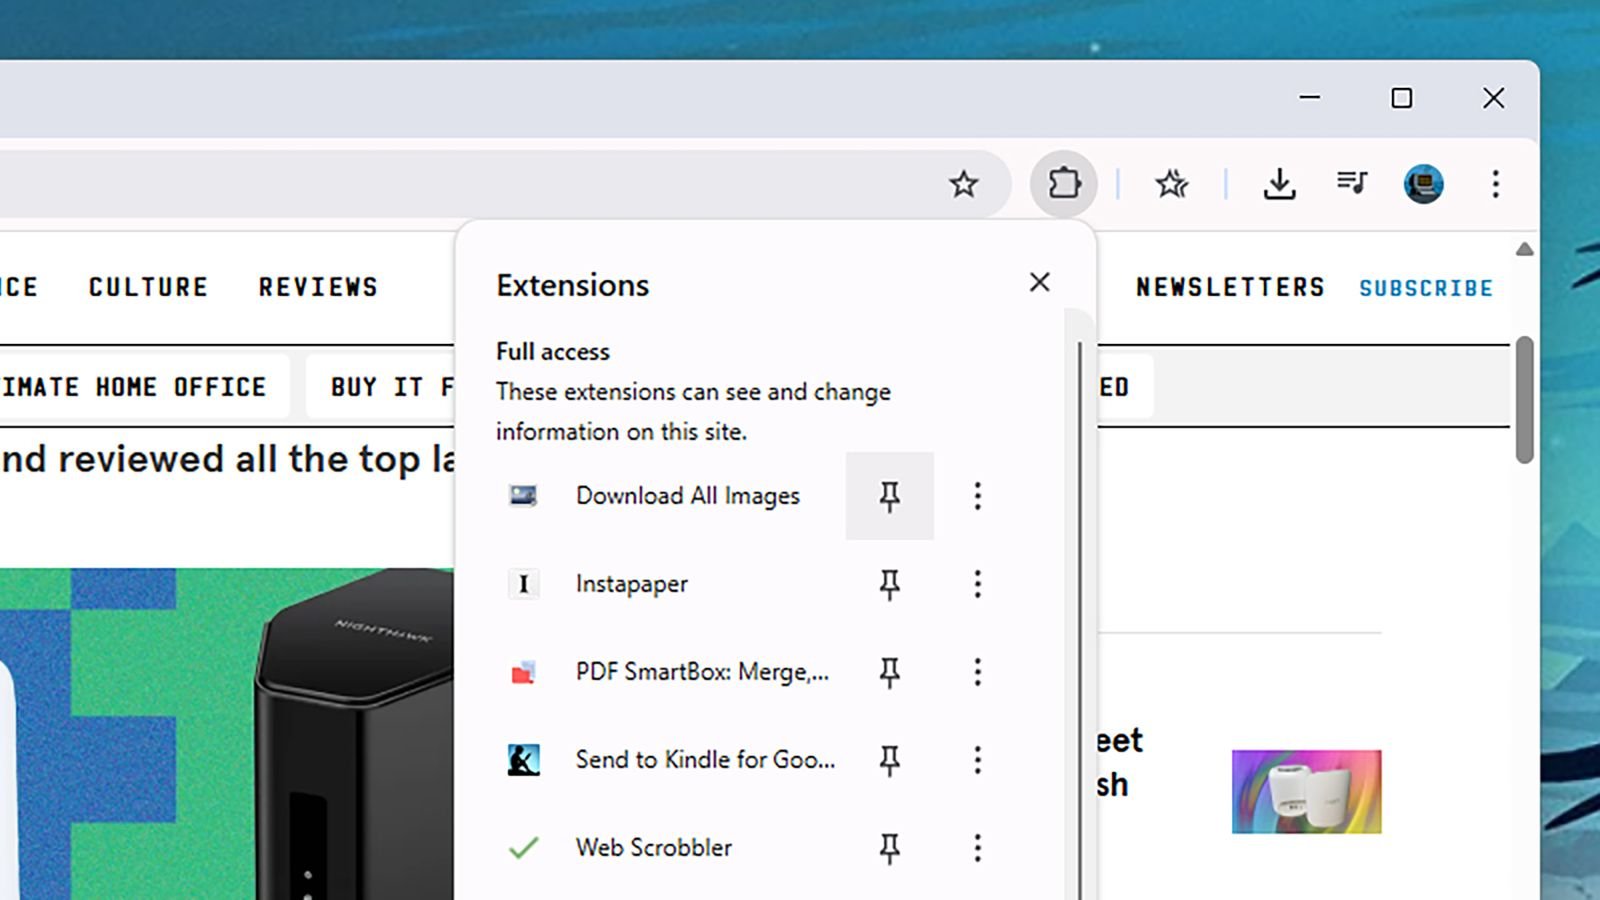The width and height of the screenshot is (1600, 900).
Task: Open the browser profile avatar
Action: click(1424, 183)
